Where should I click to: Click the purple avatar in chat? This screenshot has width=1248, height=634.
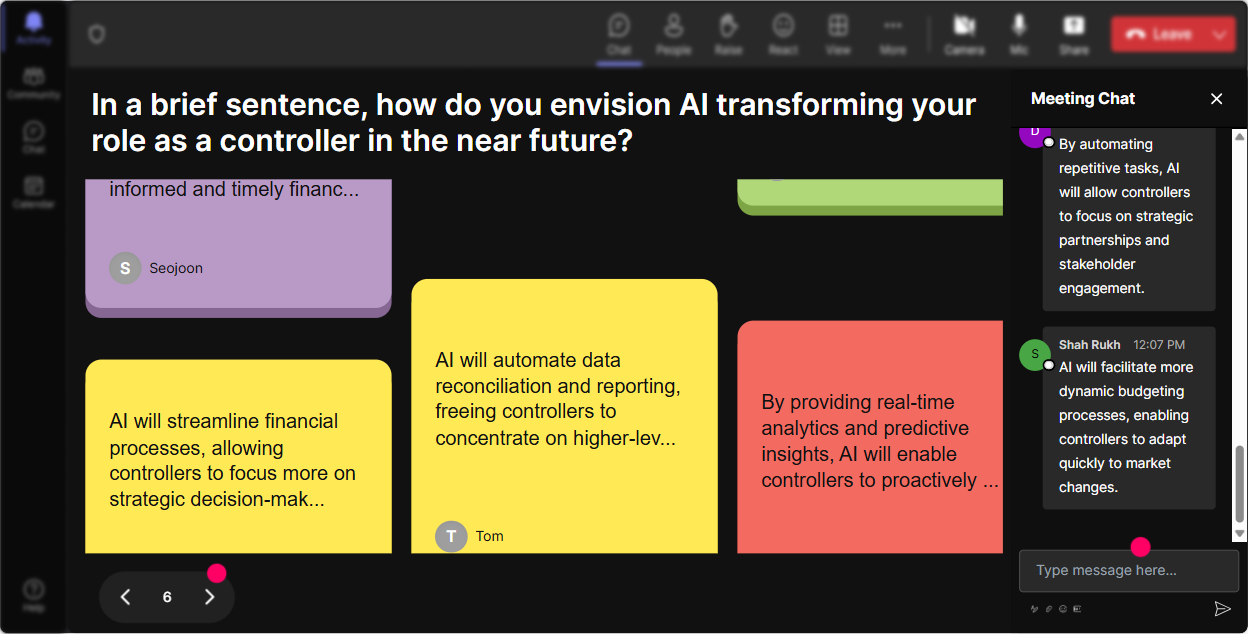coord(1035,137)
